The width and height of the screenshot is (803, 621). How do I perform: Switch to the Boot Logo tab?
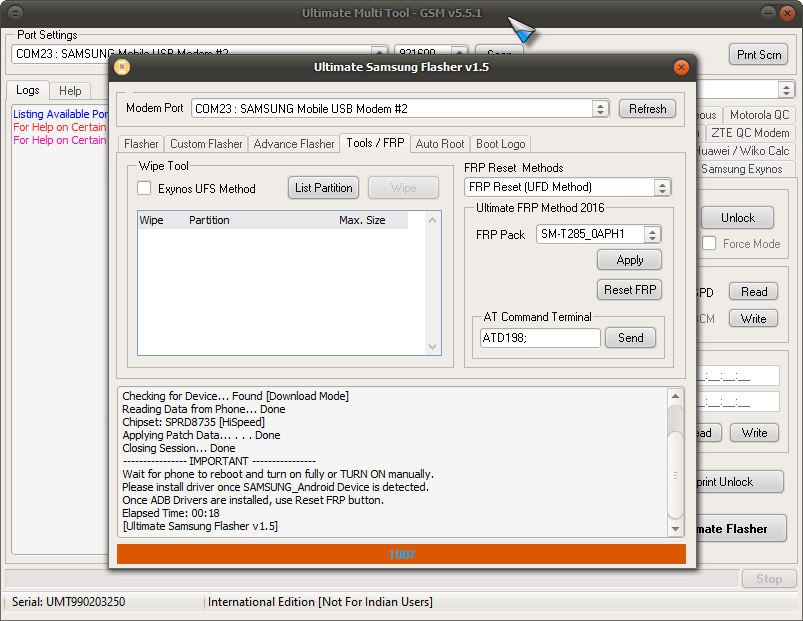click(x=500, y=143)
